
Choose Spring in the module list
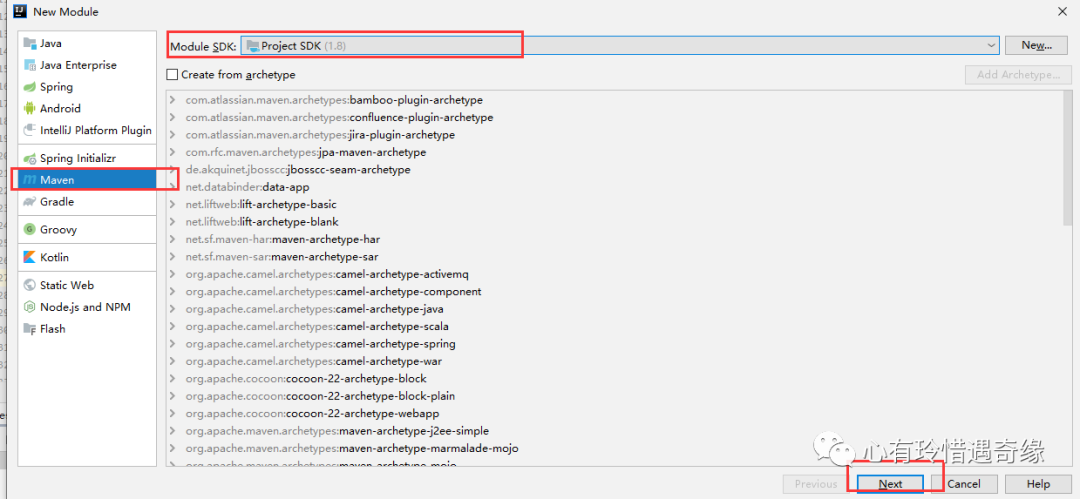[86, 87]
